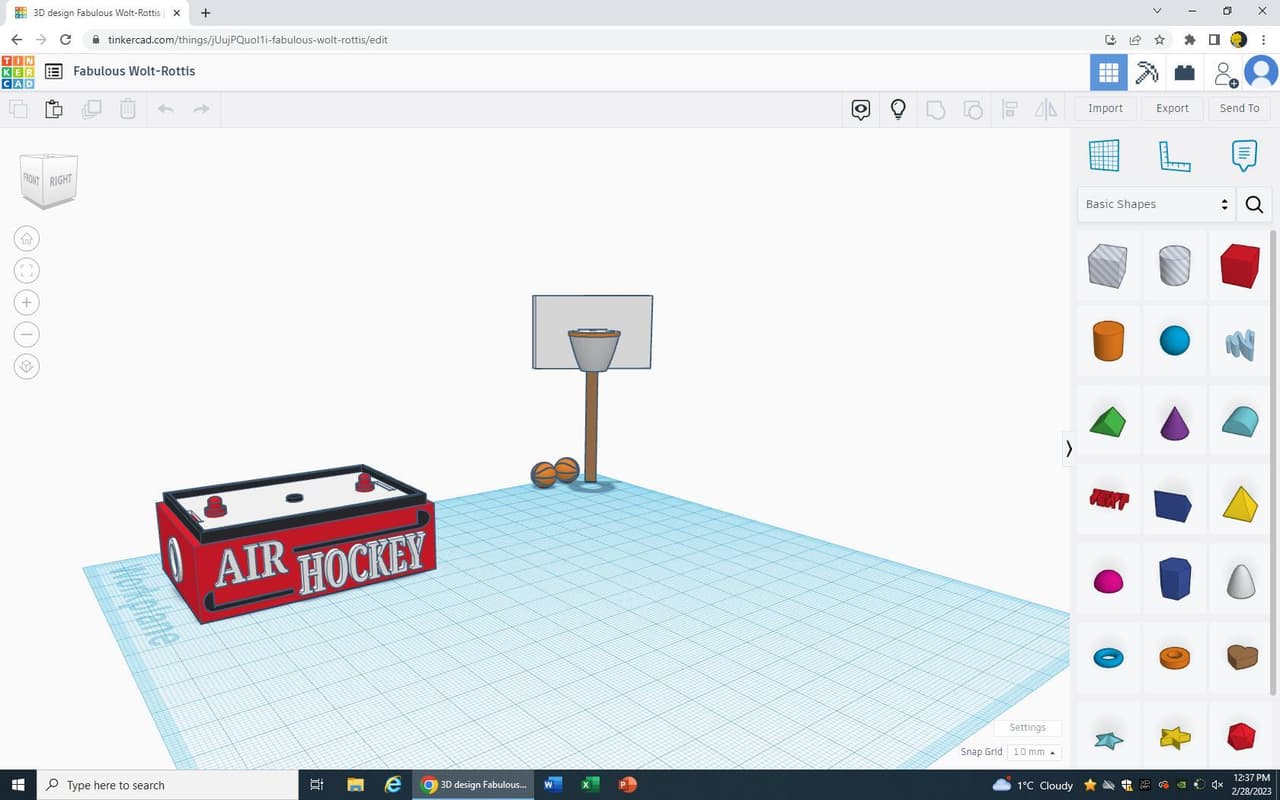Image resolution: width=1280 pixels, height=800 pixels.
Task: Select the striped Cylinder hole shape
Action: [x=1174, y=265]
